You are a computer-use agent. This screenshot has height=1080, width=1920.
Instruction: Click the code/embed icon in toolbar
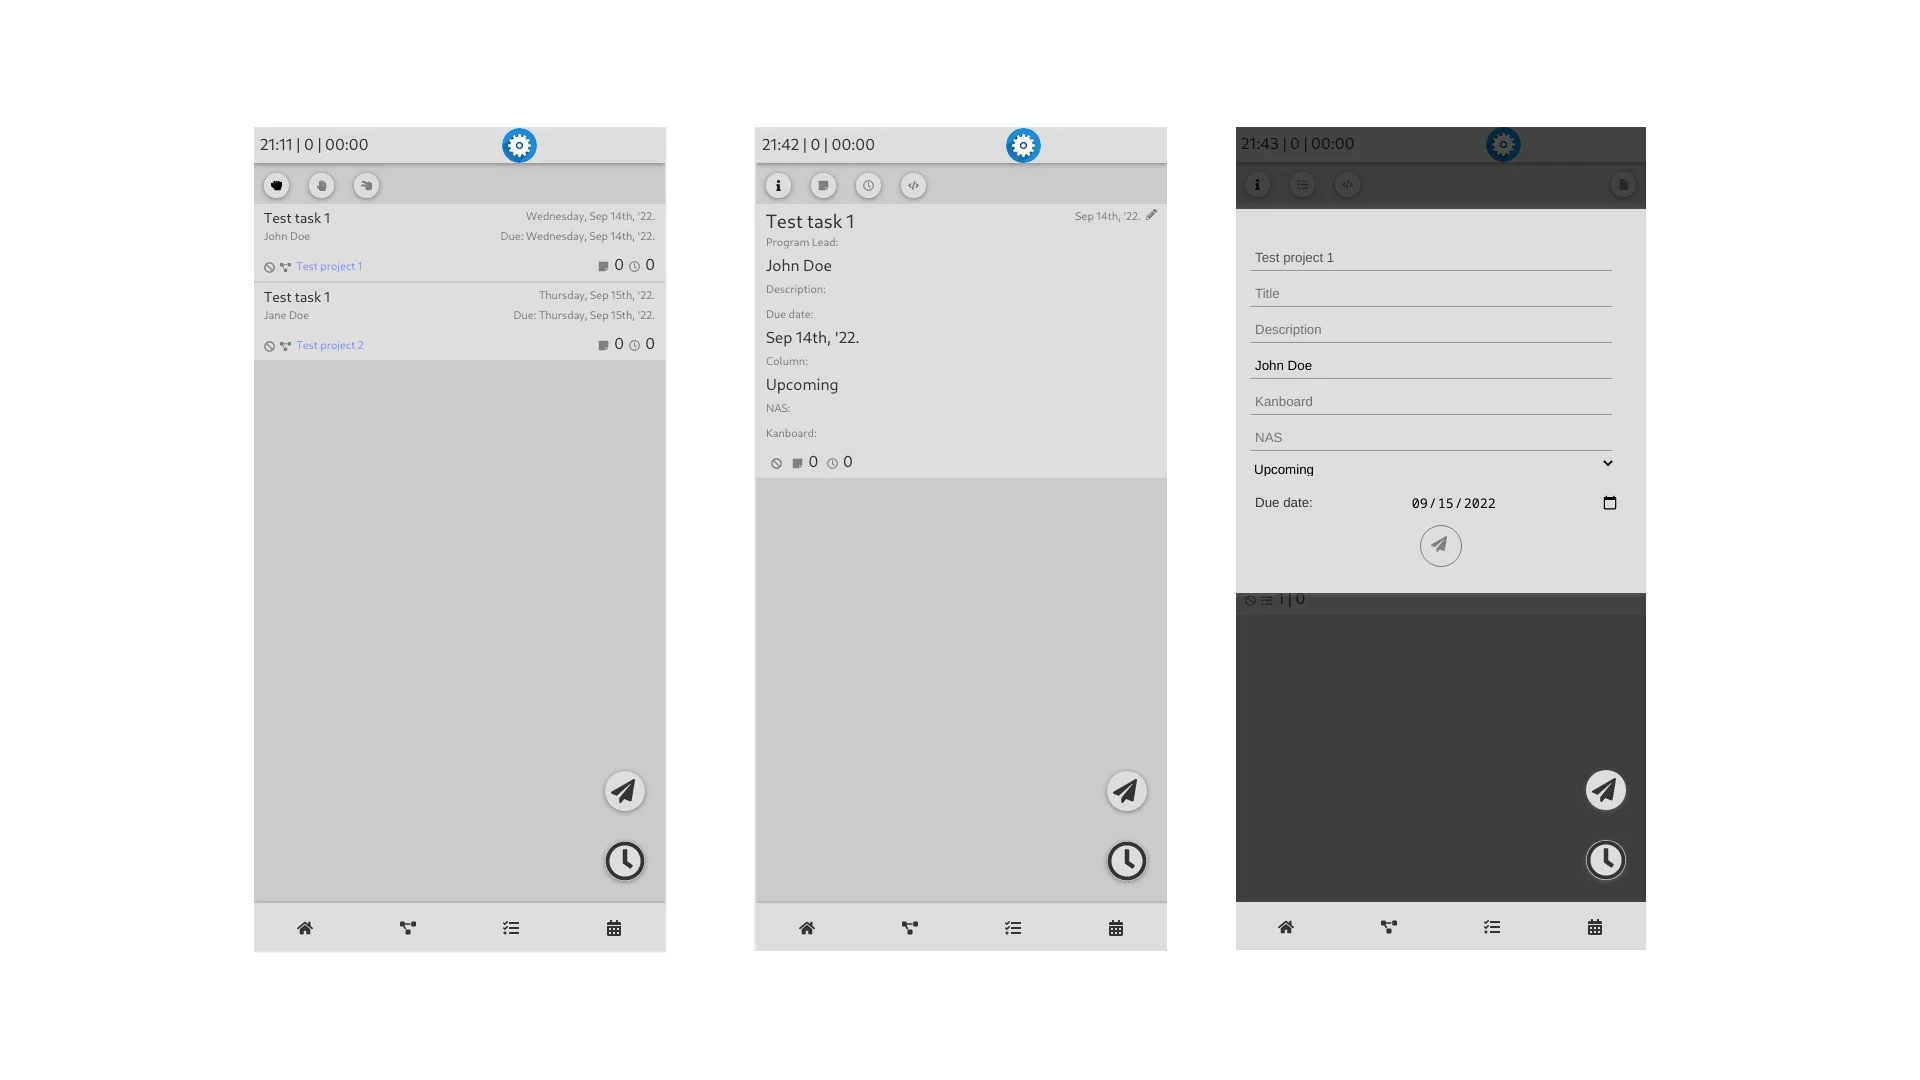(x=913, y=185)
